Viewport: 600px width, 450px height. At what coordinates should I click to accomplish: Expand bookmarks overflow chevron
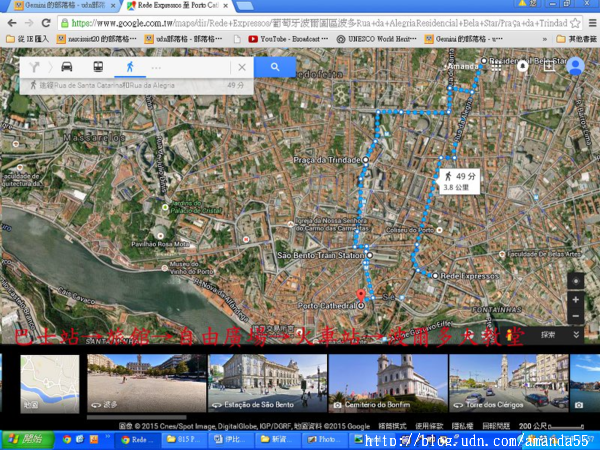tap(545, 39)
